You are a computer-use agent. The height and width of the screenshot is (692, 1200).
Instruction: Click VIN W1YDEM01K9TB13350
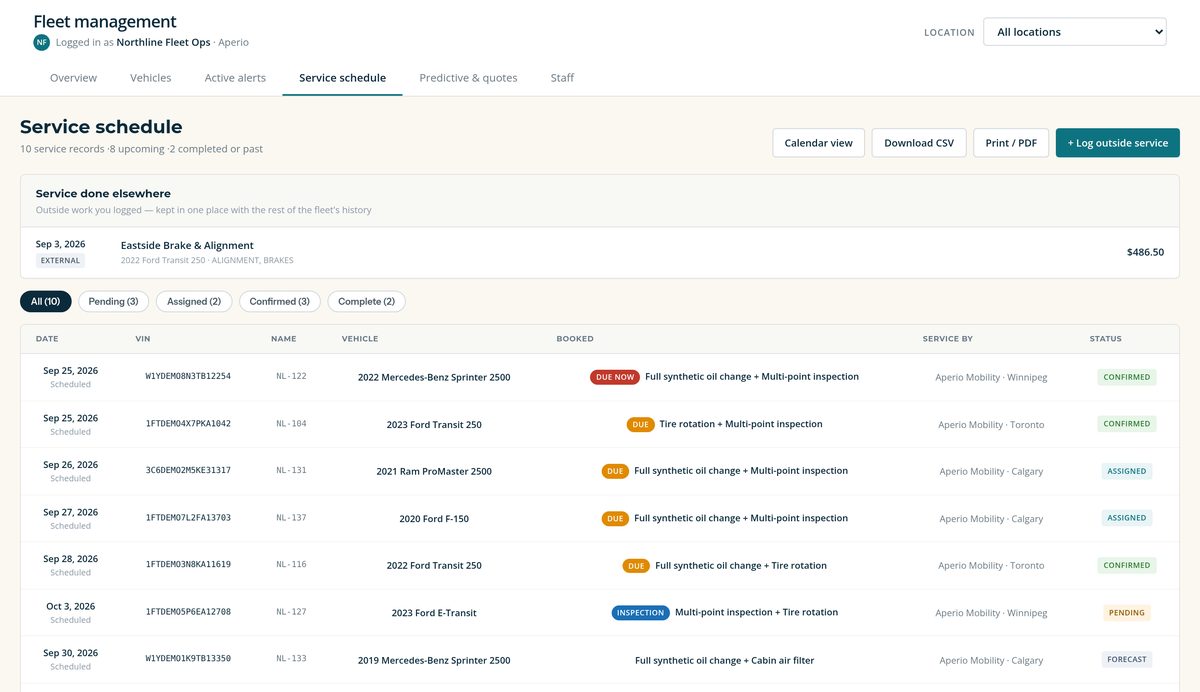[x=188, y=659]
